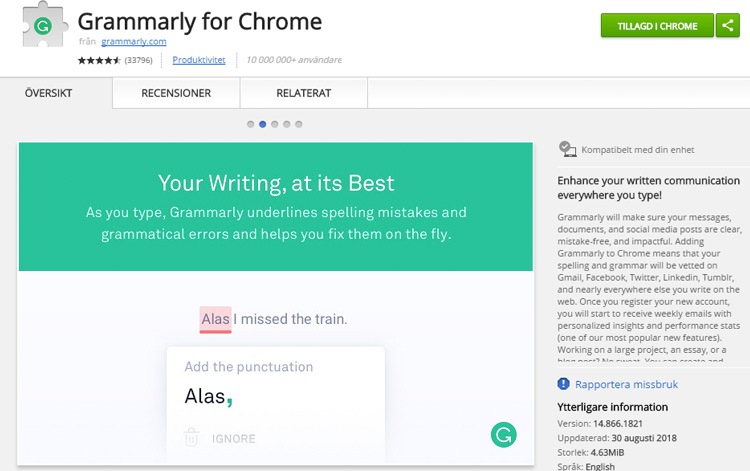Click the star rating icons
This screenshot has height=471, width=750.
pos(99,60)
